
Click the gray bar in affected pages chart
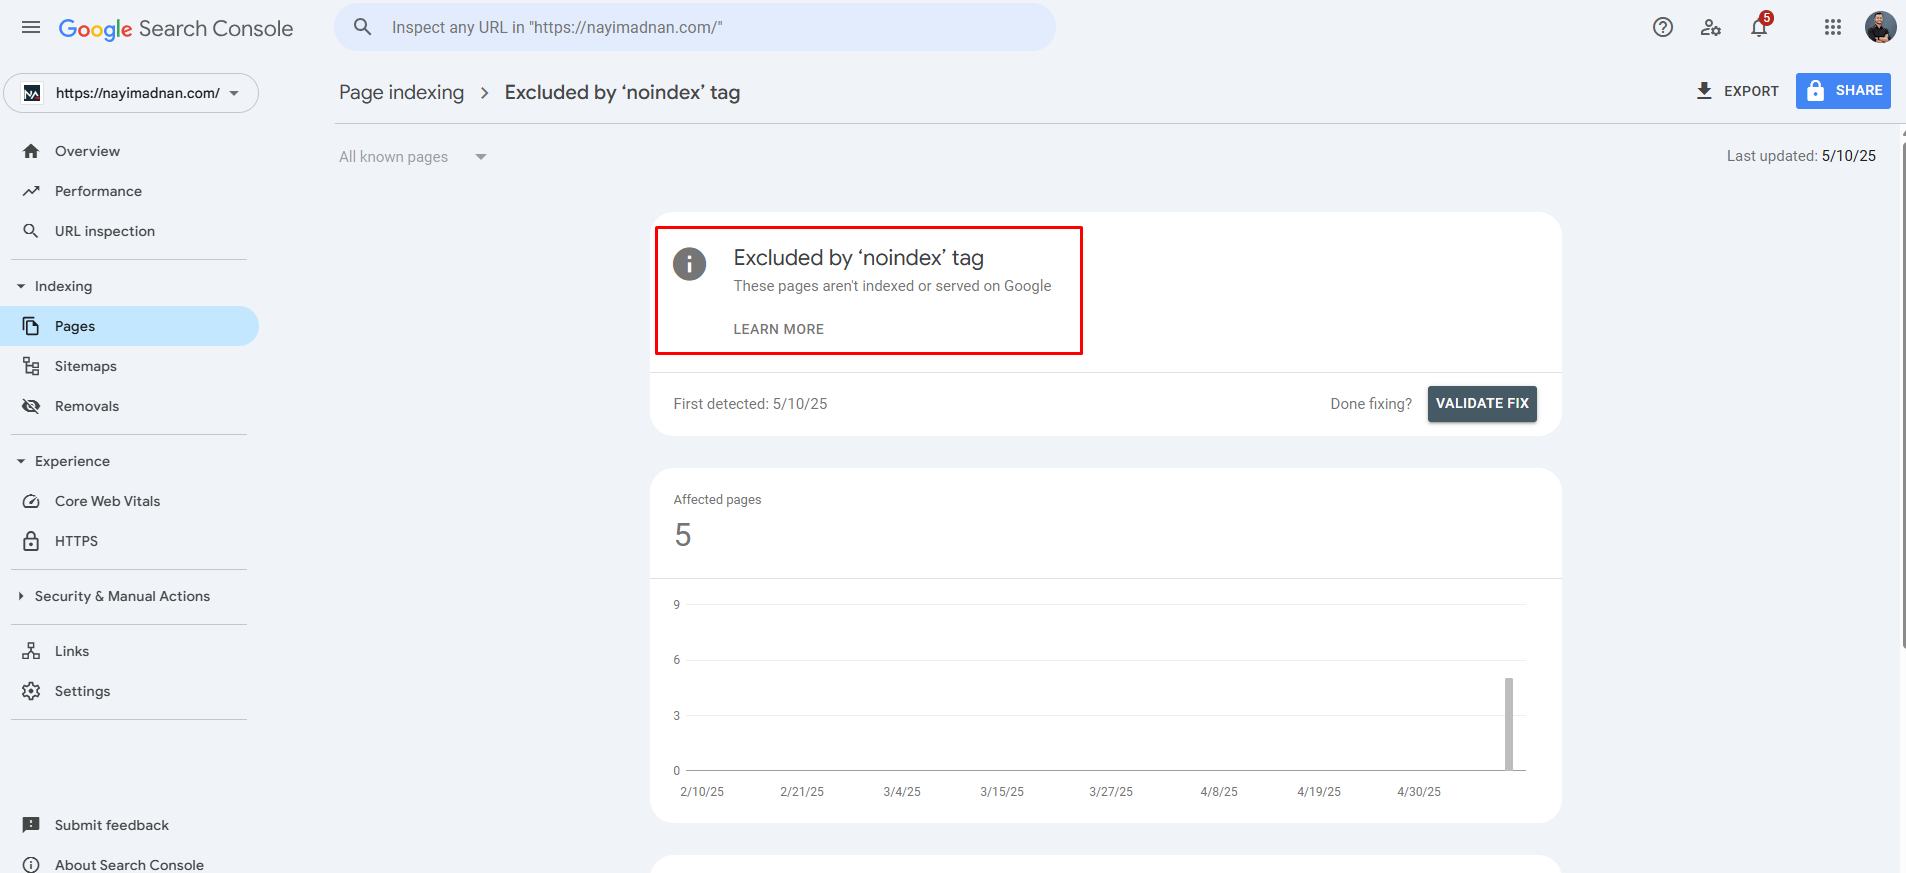(1509, 724)
